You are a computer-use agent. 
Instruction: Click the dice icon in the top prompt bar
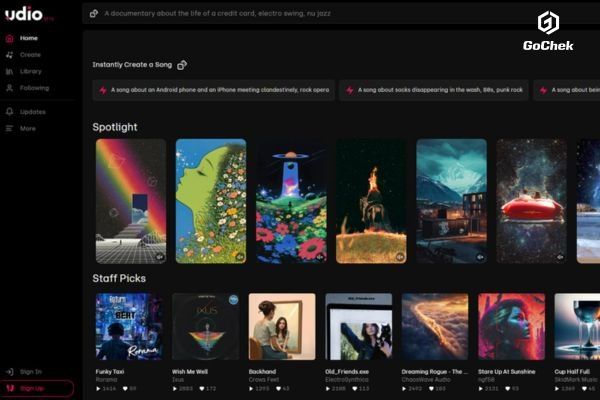click(94, 13)
